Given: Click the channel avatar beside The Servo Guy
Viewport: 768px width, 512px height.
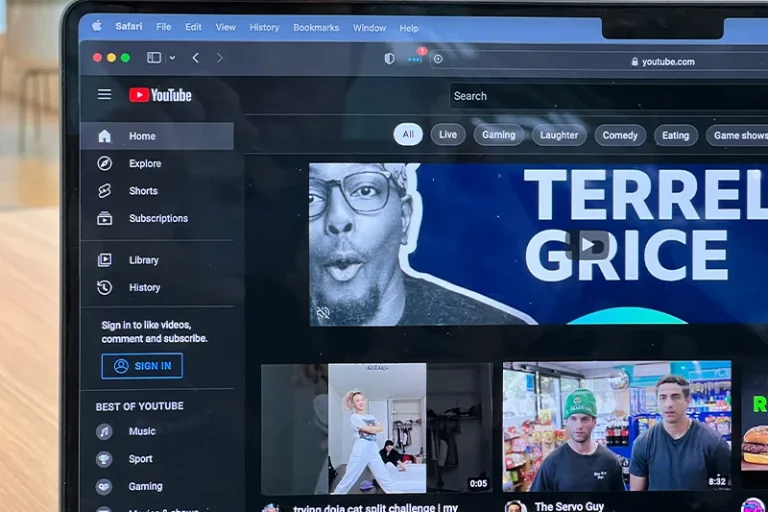Looking at the screenshot, I should (x=515, y=508).
